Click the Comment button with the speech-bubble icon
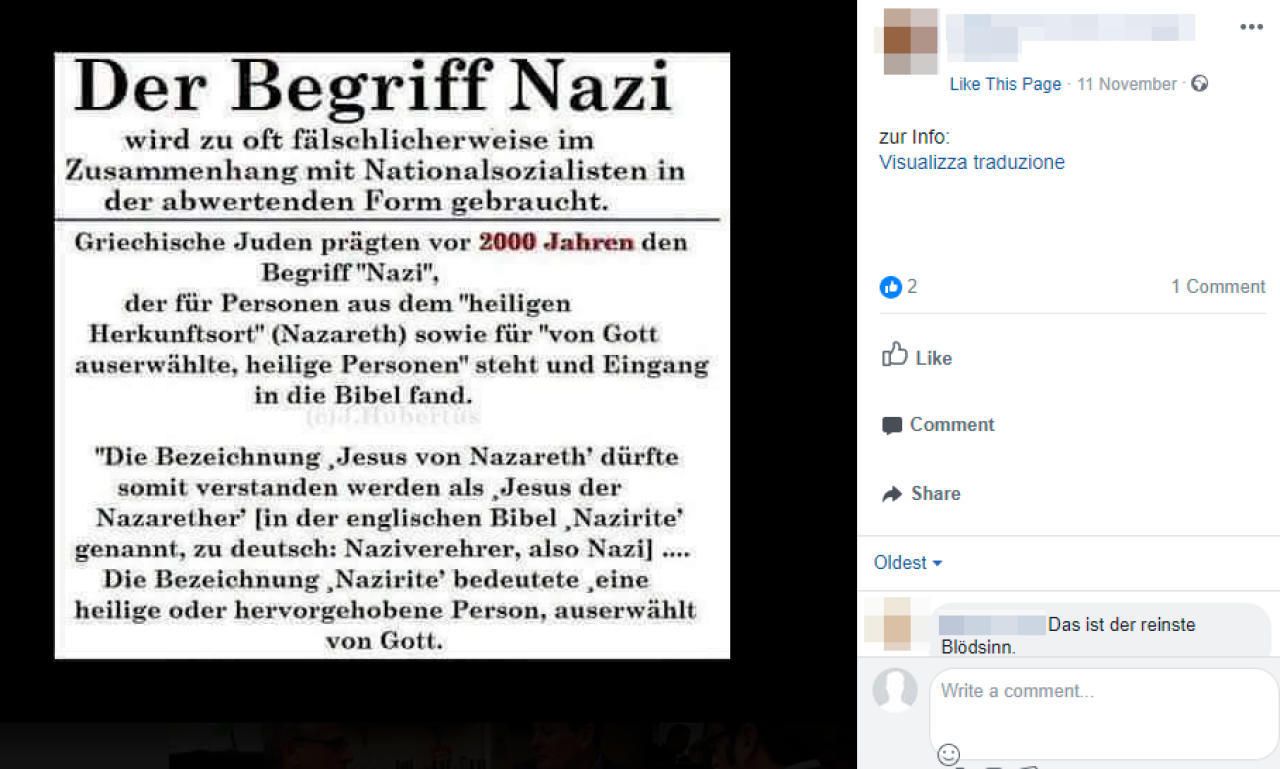Image resolution: width=1280 pixels, height=769 pixels. click(x=938, y=425)
